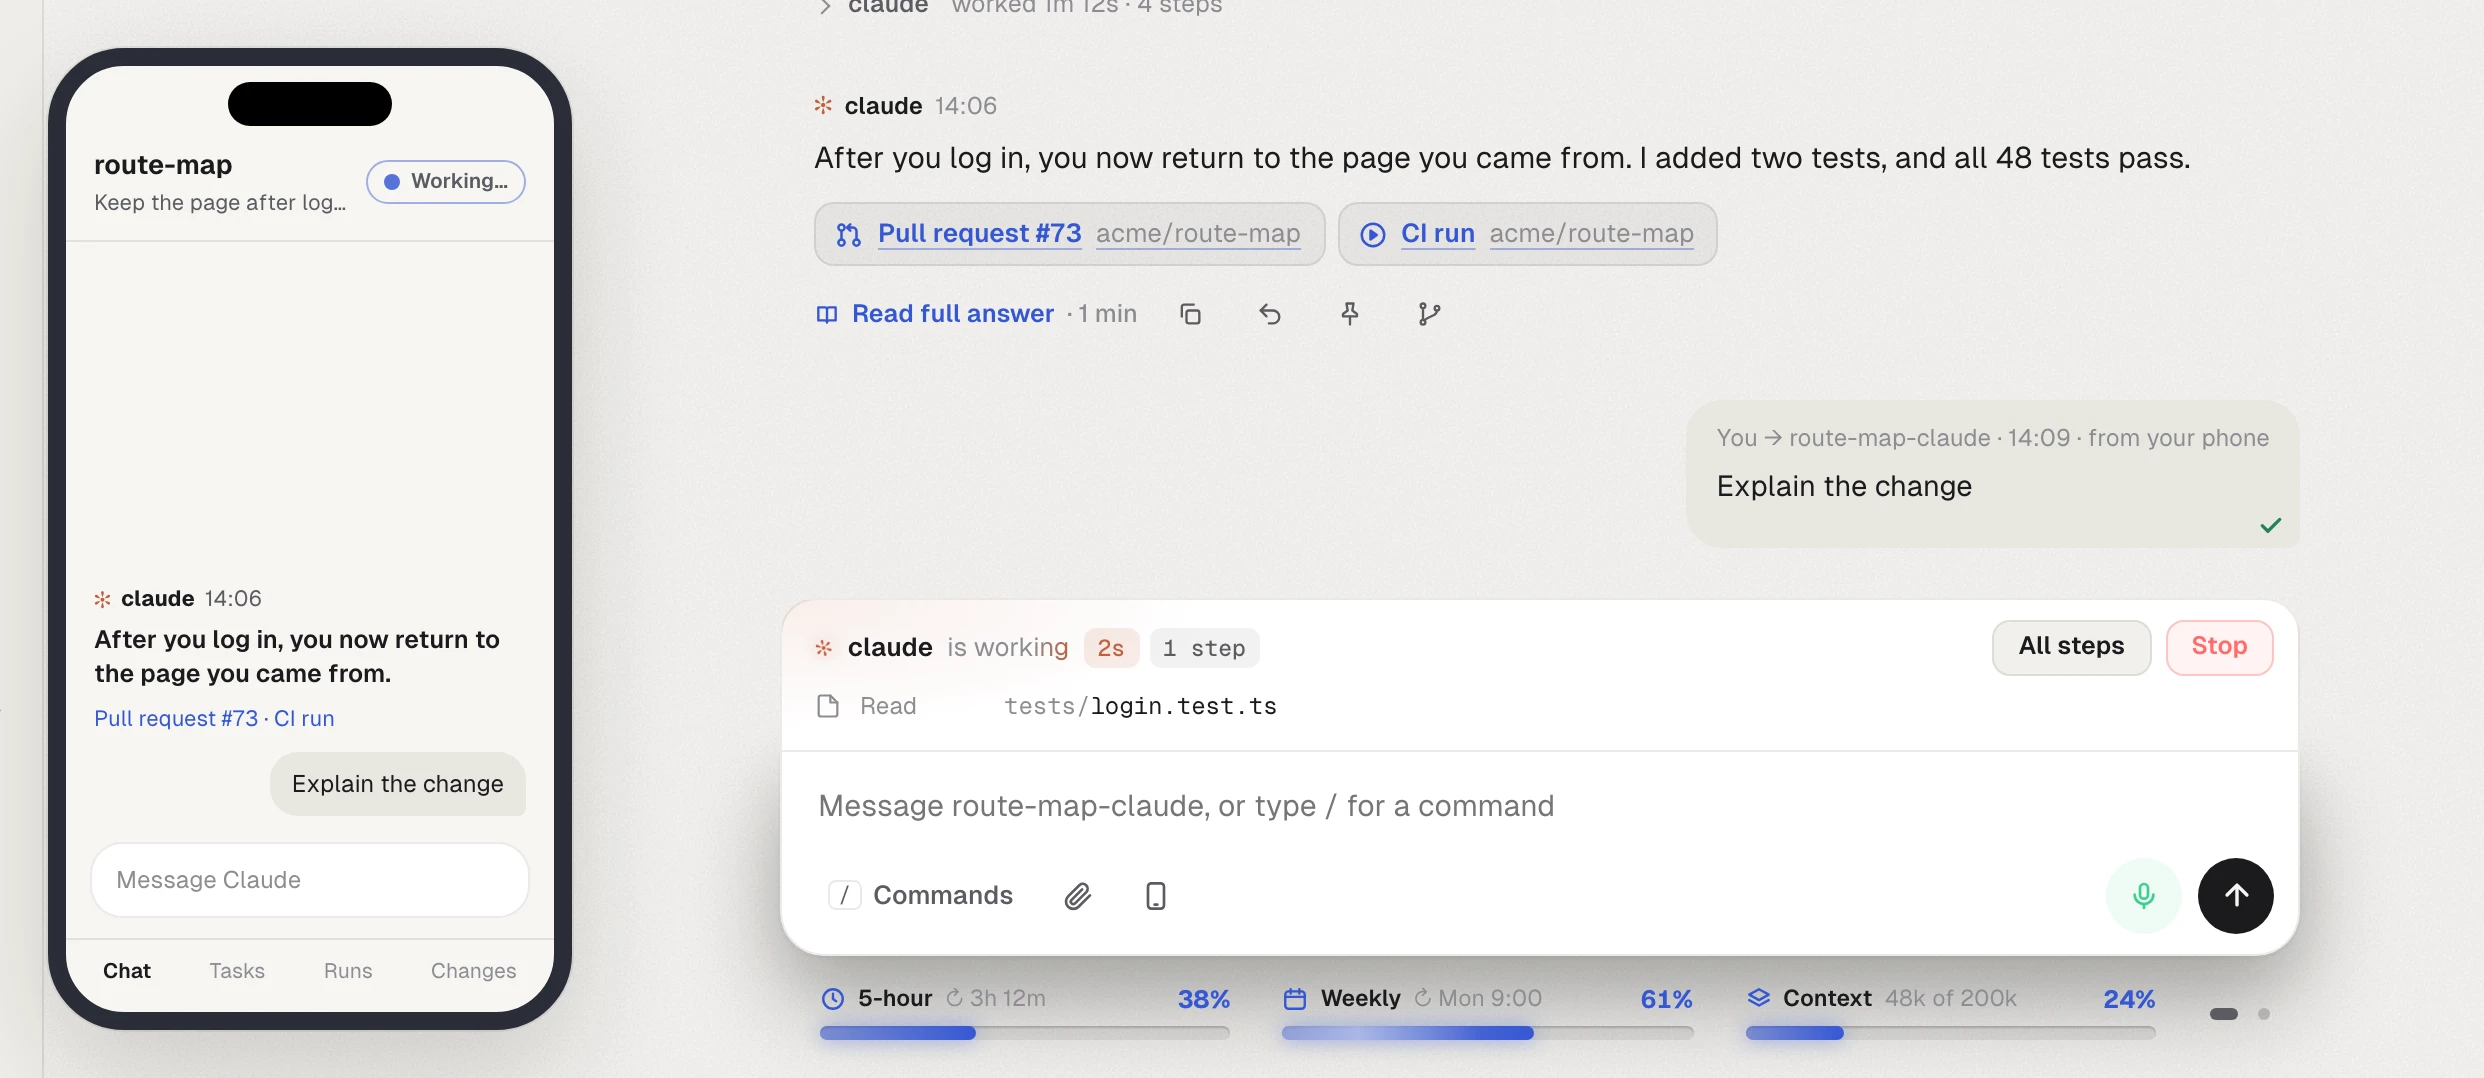Image resolution: width=2484 pixels, height=1078 pixels.
Task: Click the route-map title on phone
Action: click(x=163, y=165)
